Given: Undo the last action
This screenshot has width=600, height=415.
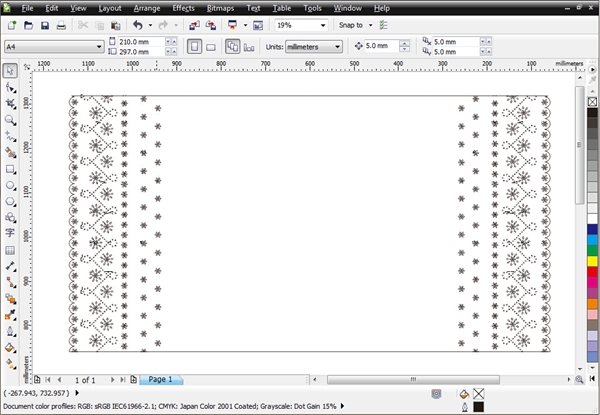Looking at the screenshot, I should pyautogui.click(x=138, y=25).
